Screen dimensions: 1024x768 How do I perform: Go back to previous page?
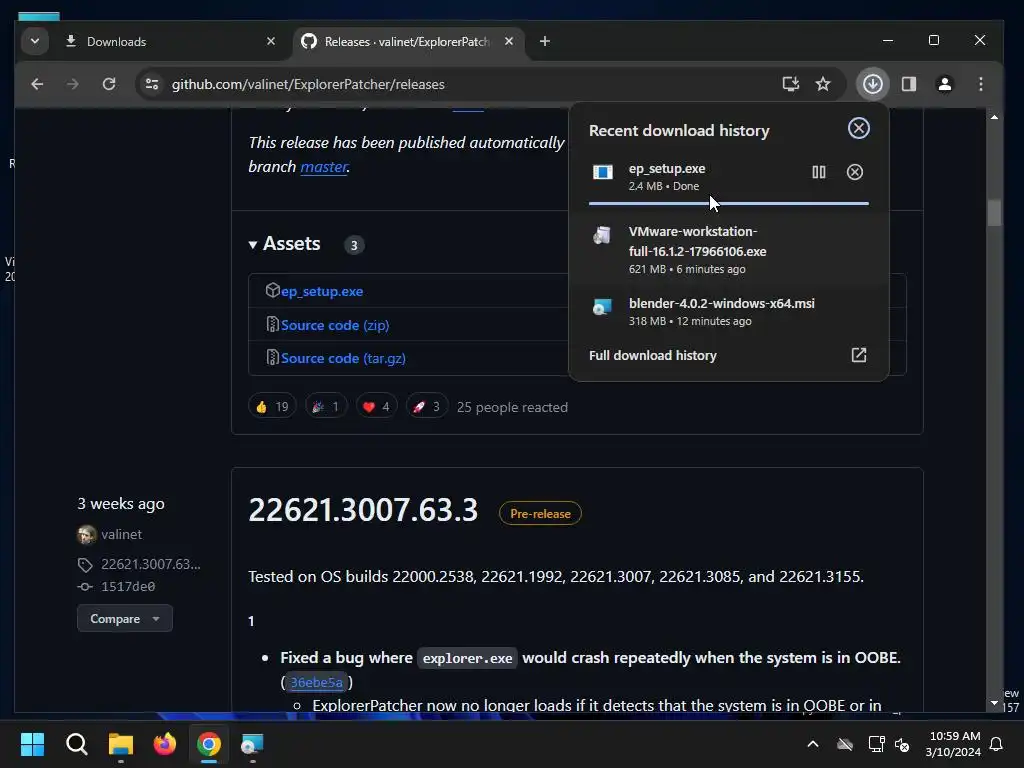(x=37, y=84)
